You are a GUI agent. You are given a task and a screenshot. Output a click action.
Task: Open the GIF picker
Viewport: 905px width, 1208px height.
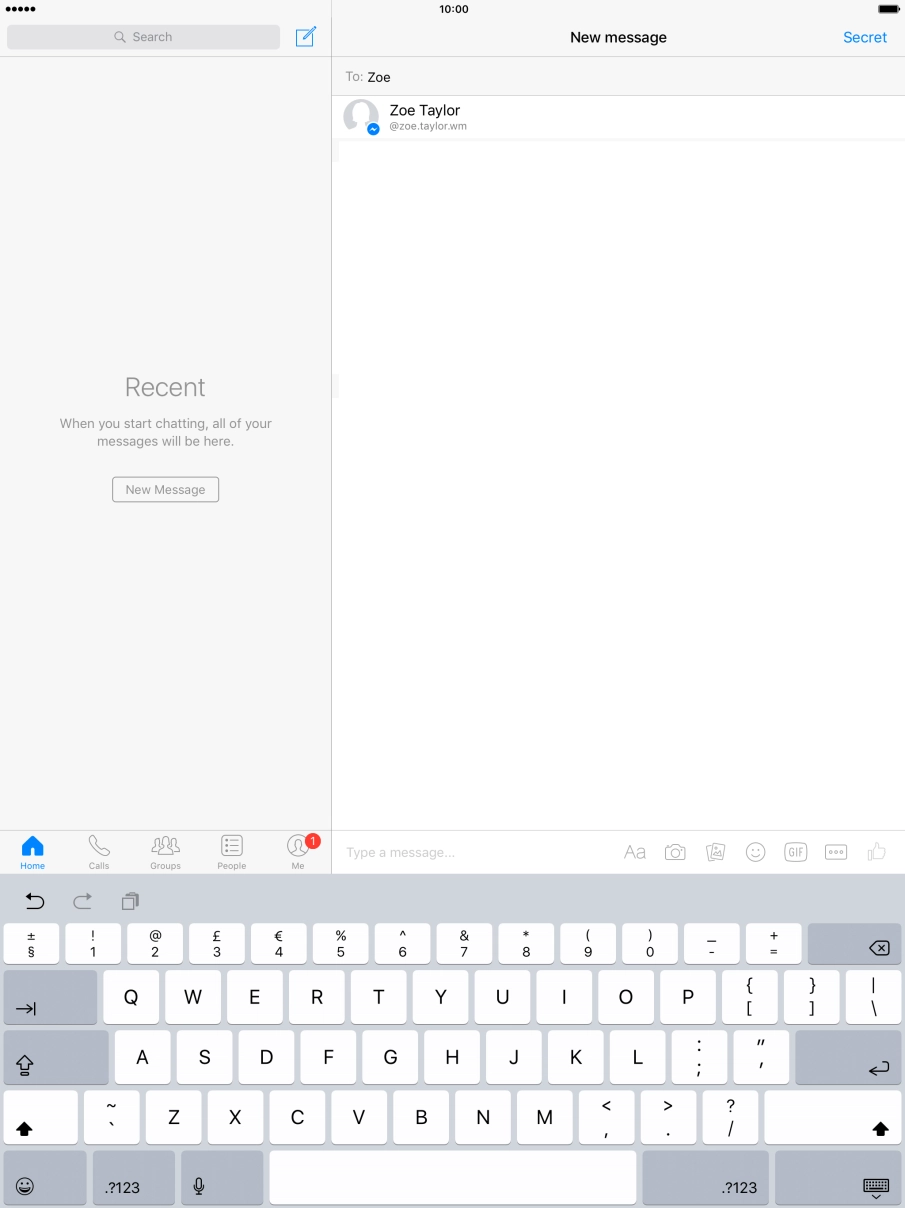click(x=796, y=852)
